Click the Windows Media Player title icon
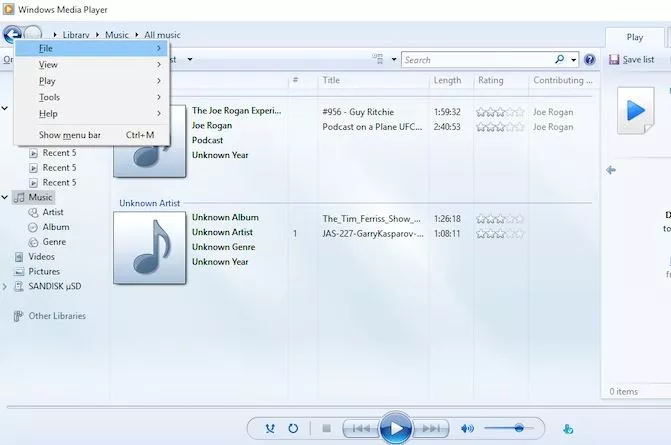Image resolution: width=671 pixels, height=445 pixels. (x=8, y=9)
